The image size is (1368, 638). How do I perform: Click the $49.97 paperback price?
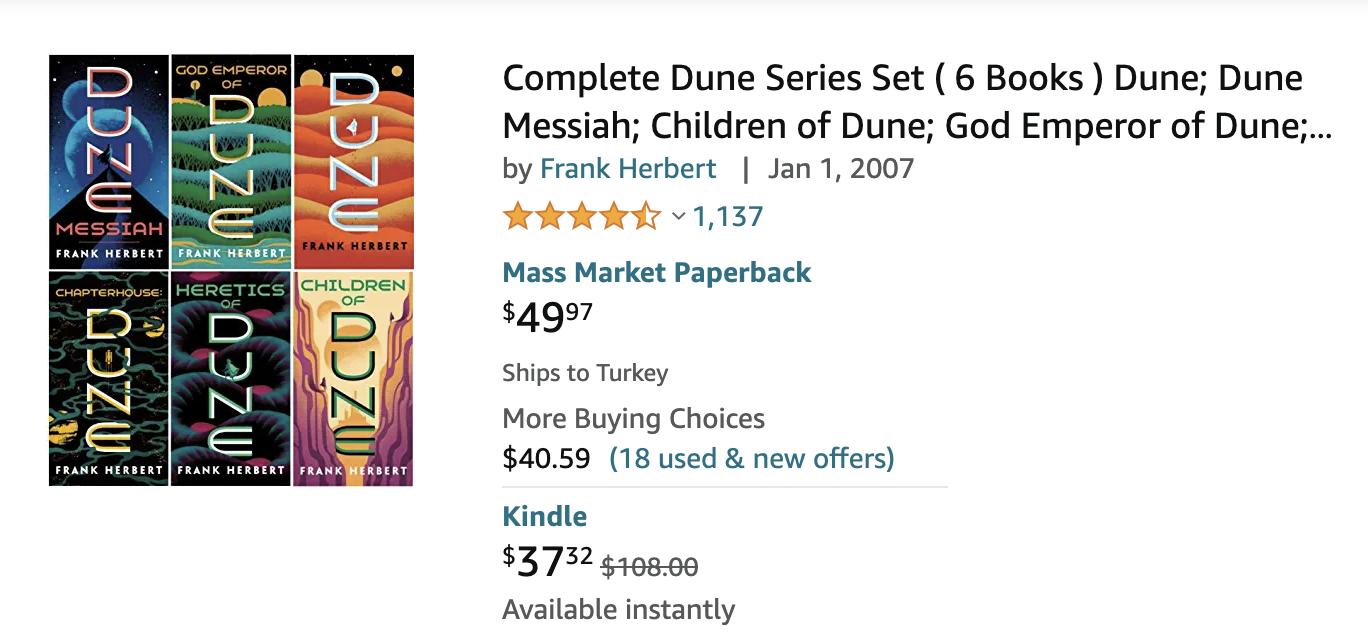547,317
